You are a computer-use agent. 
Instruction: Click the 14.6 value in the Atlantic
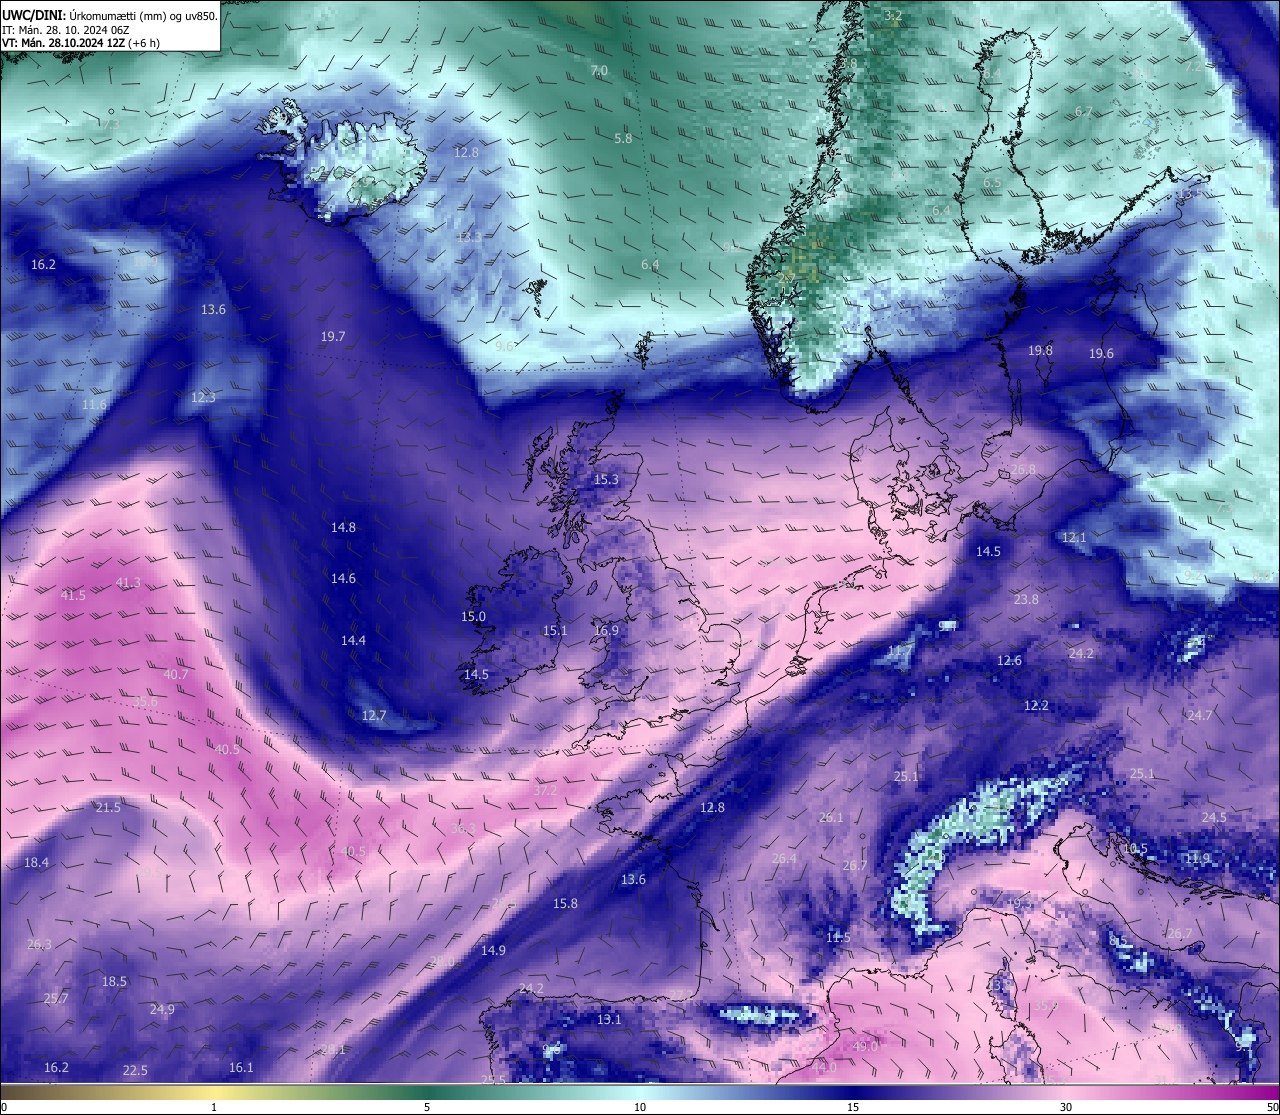[343, 578]
